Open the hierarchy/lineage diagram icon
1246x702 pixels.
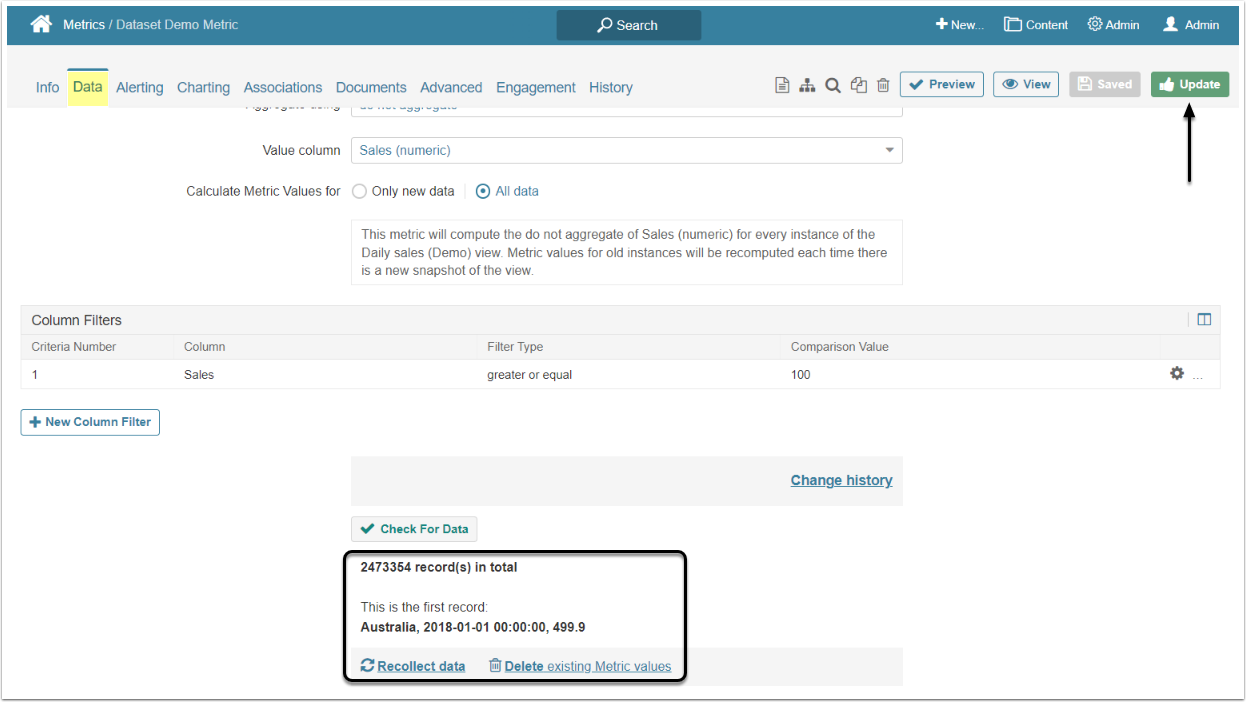click(x=807, y=85)
